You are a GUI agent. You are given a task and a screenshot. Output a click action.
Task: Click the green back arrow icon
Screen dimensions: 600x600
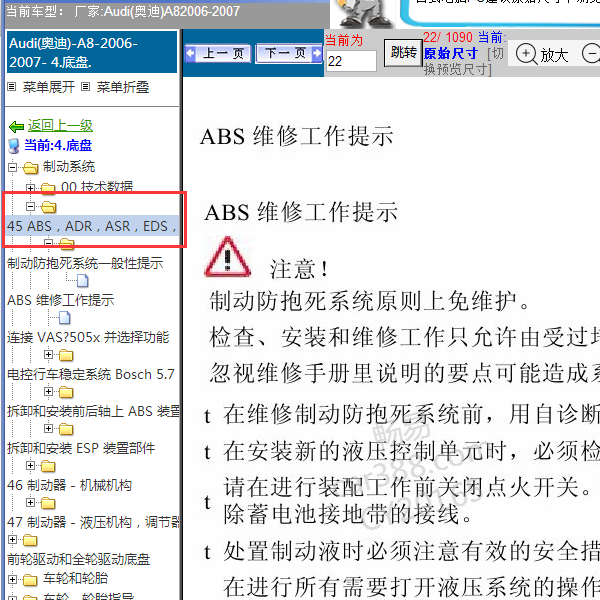pyautogui.click(x=16, y=126)
